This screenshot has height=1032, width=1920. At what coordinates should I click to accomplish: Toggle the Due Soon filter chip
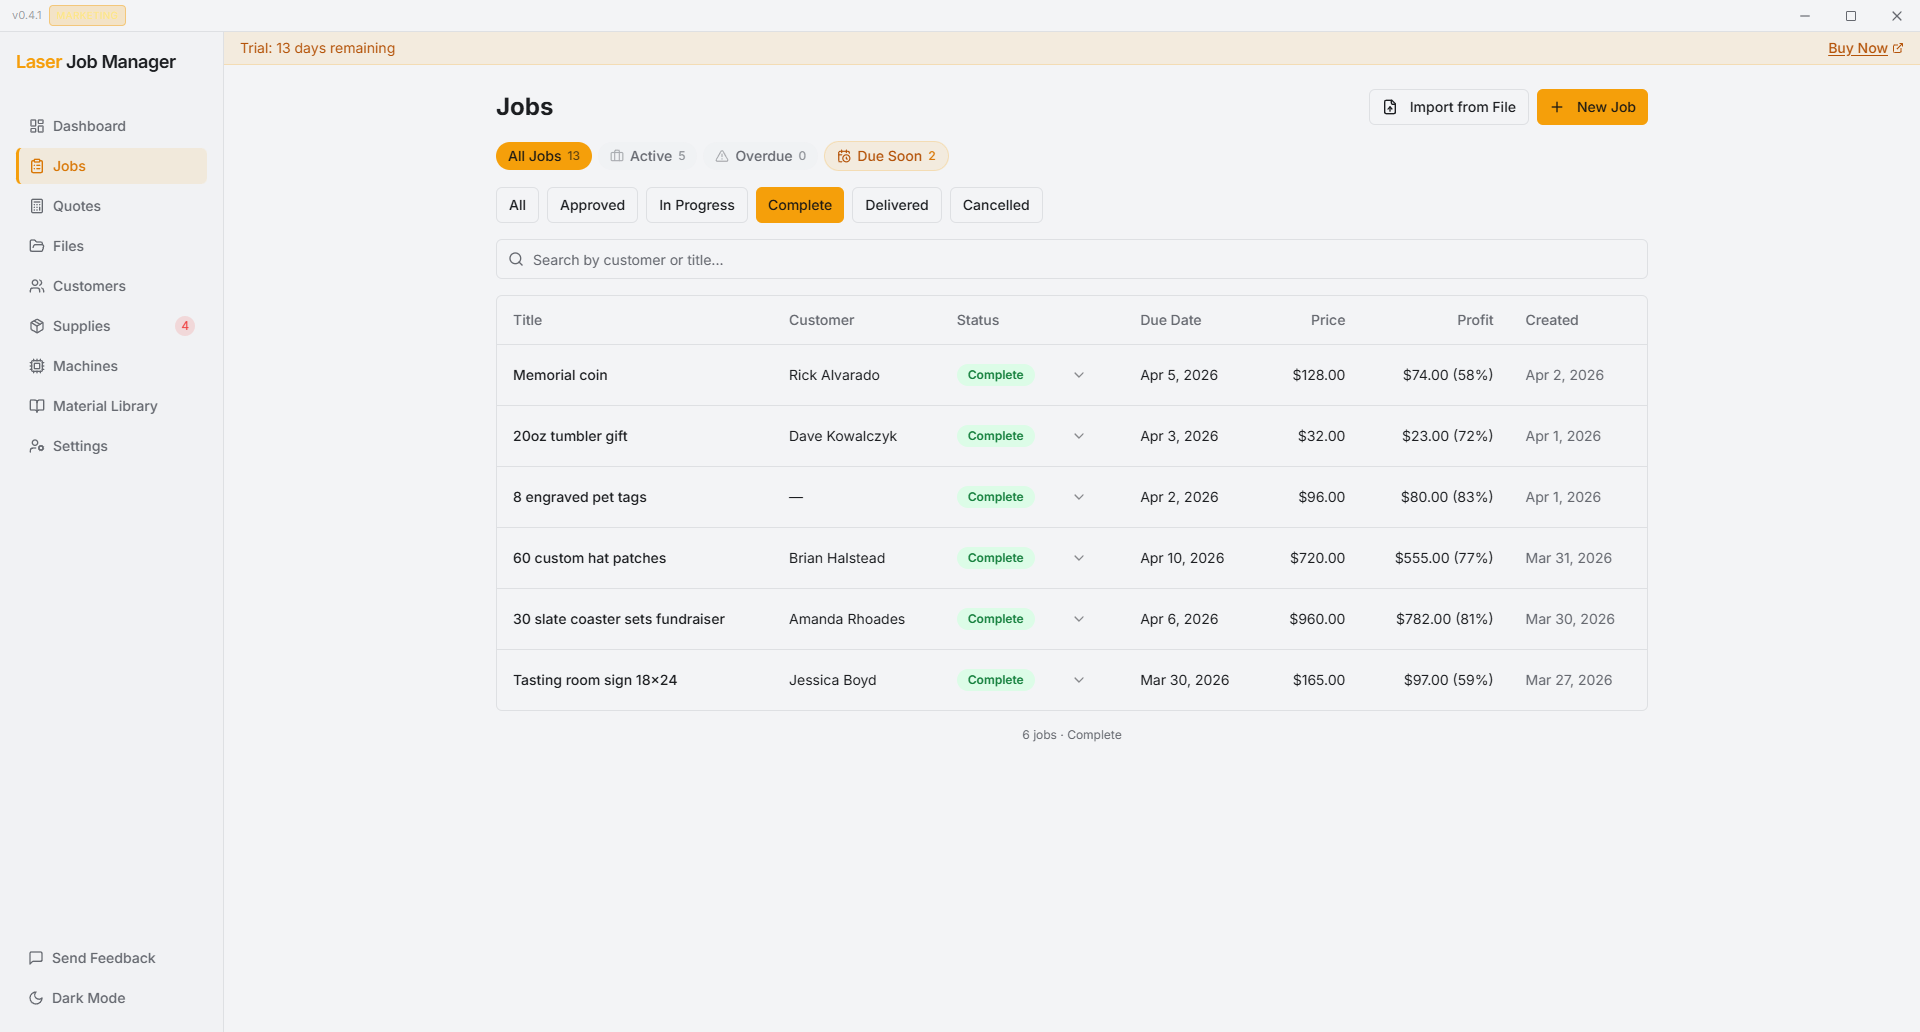coord(886,156)
